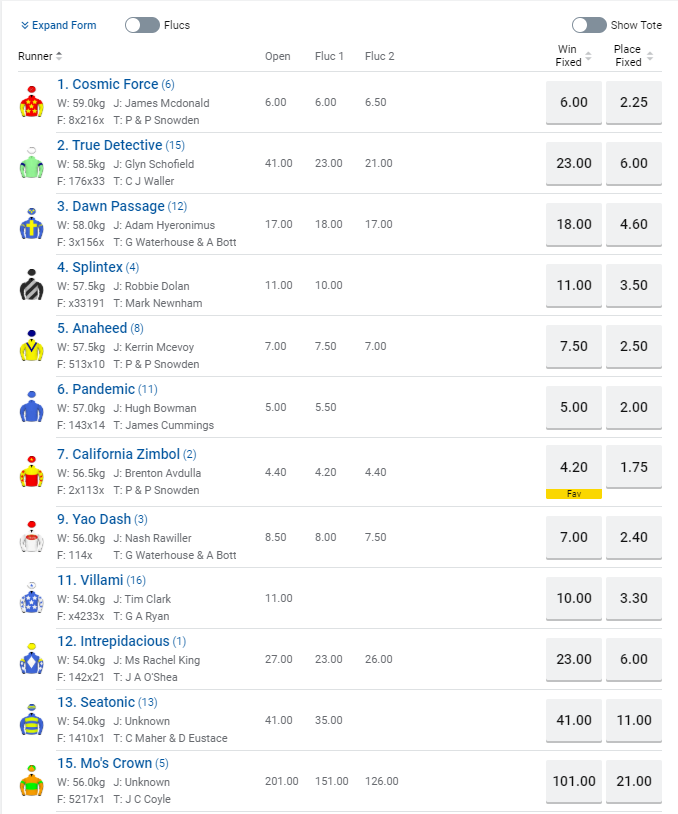The image size is (678, 814).
Task: Sort by Place Fixed column arrows
Action: click(650, 56)
